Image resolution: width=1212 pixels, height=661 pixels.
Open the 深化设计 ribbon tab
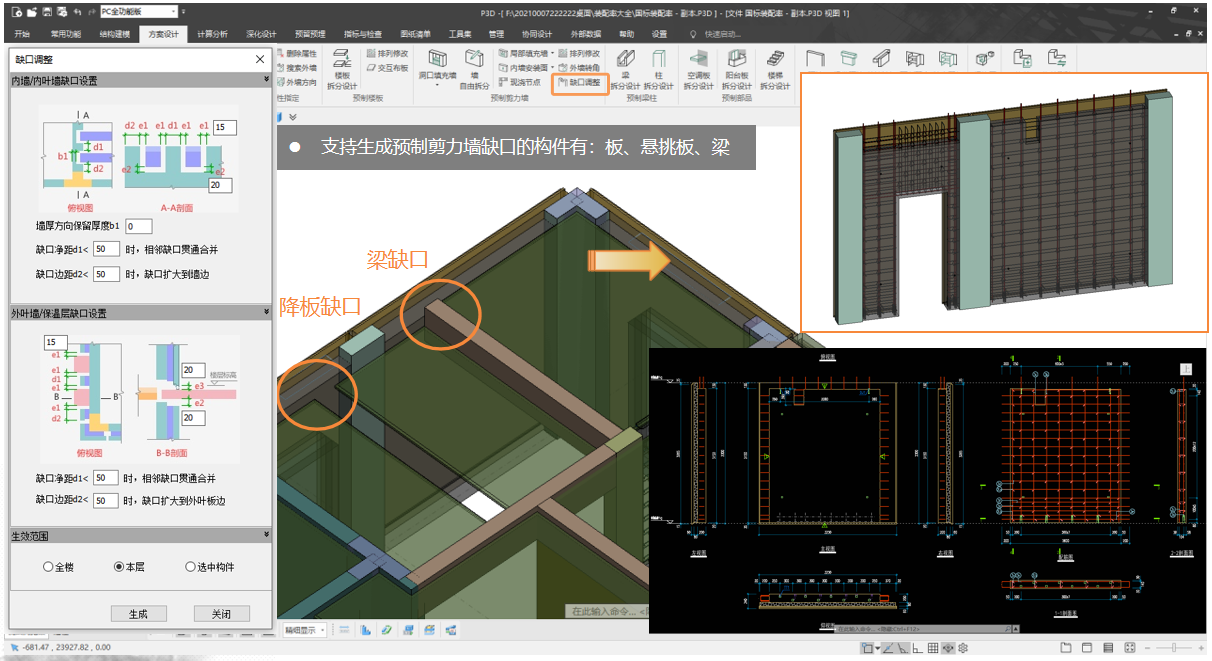pyautogui.click(x=261, y=33)
